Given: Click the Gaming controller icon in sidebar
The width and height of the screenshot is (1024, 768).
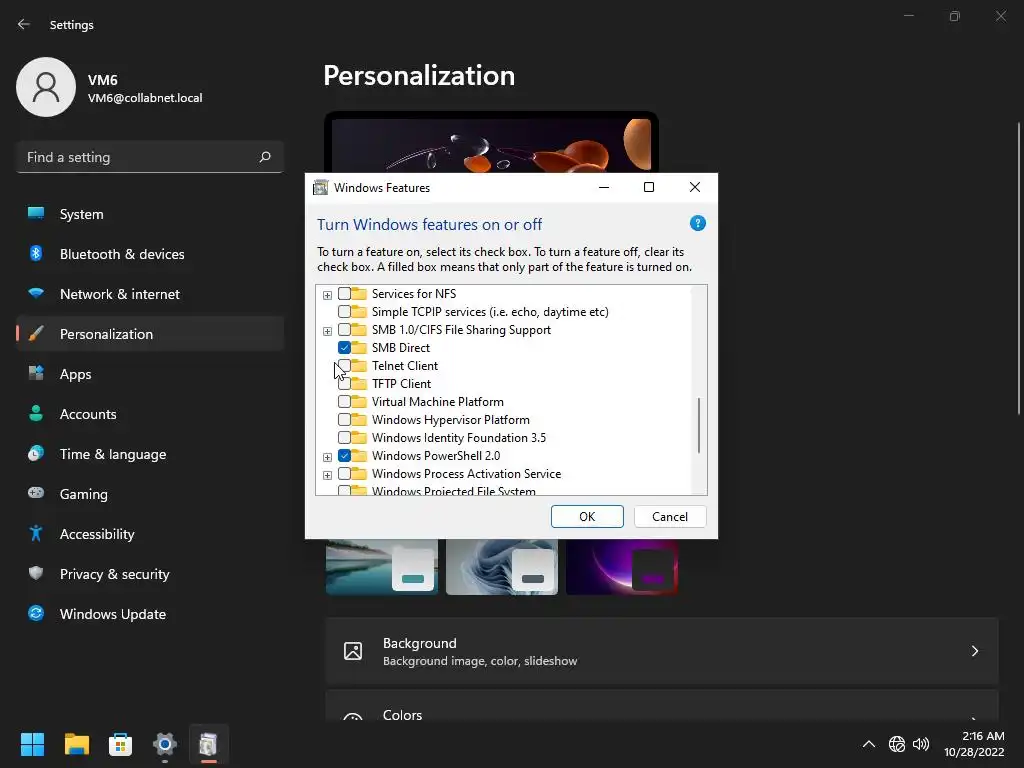Looking at the screenshot, I should tap(36, 493).
